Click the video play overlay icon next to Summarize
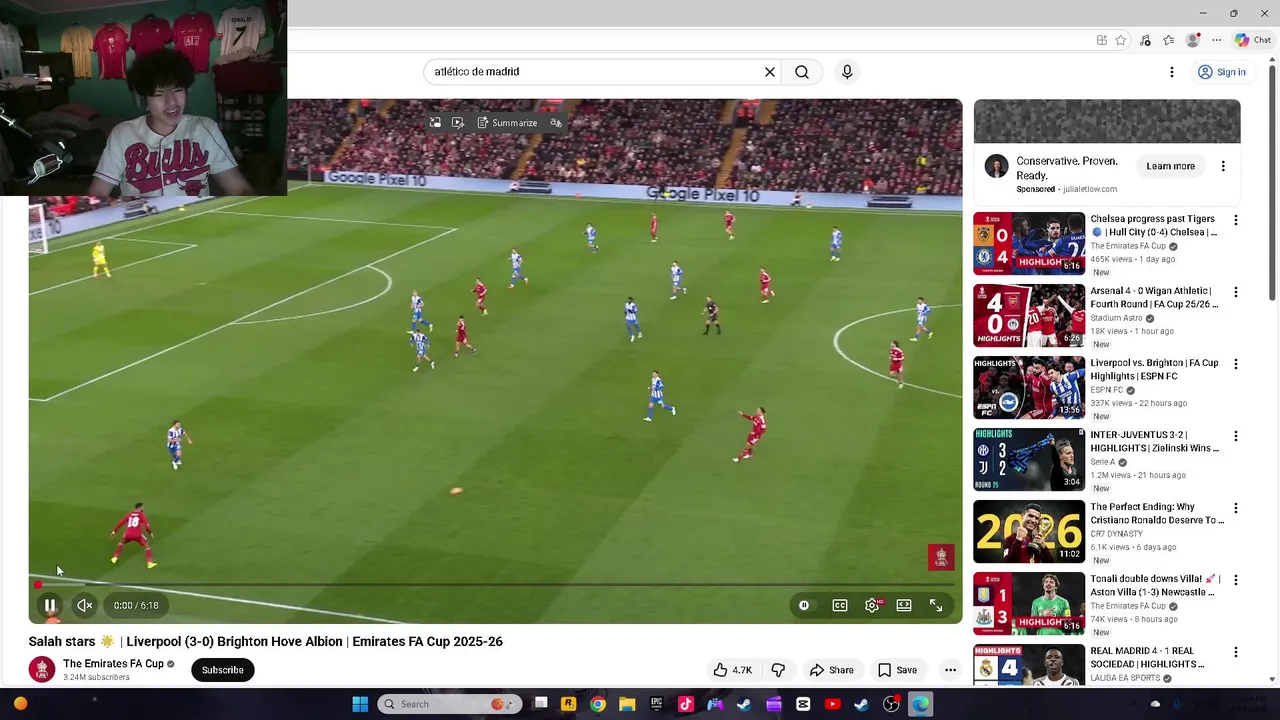 (x=458, y=123)
